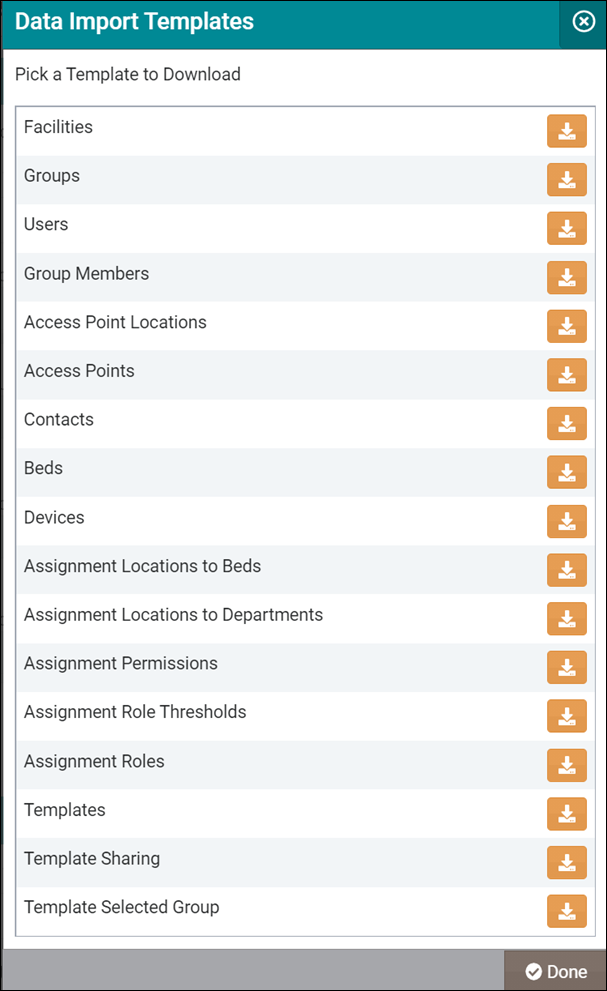Select the Template Sharing row label
This screenshot has height=991, width=607.
tap(92, 859)
